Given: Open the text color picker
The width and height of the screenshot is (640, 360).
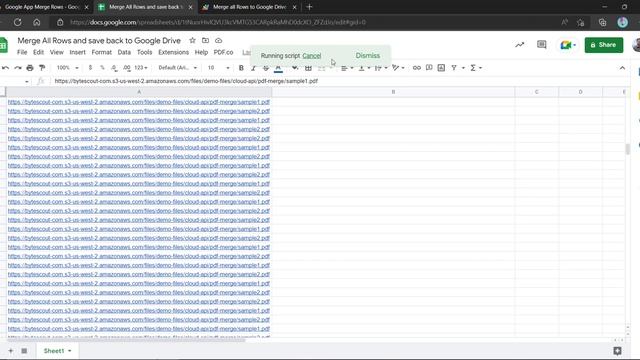Looking at the screenshot, I should coord(278,68).
